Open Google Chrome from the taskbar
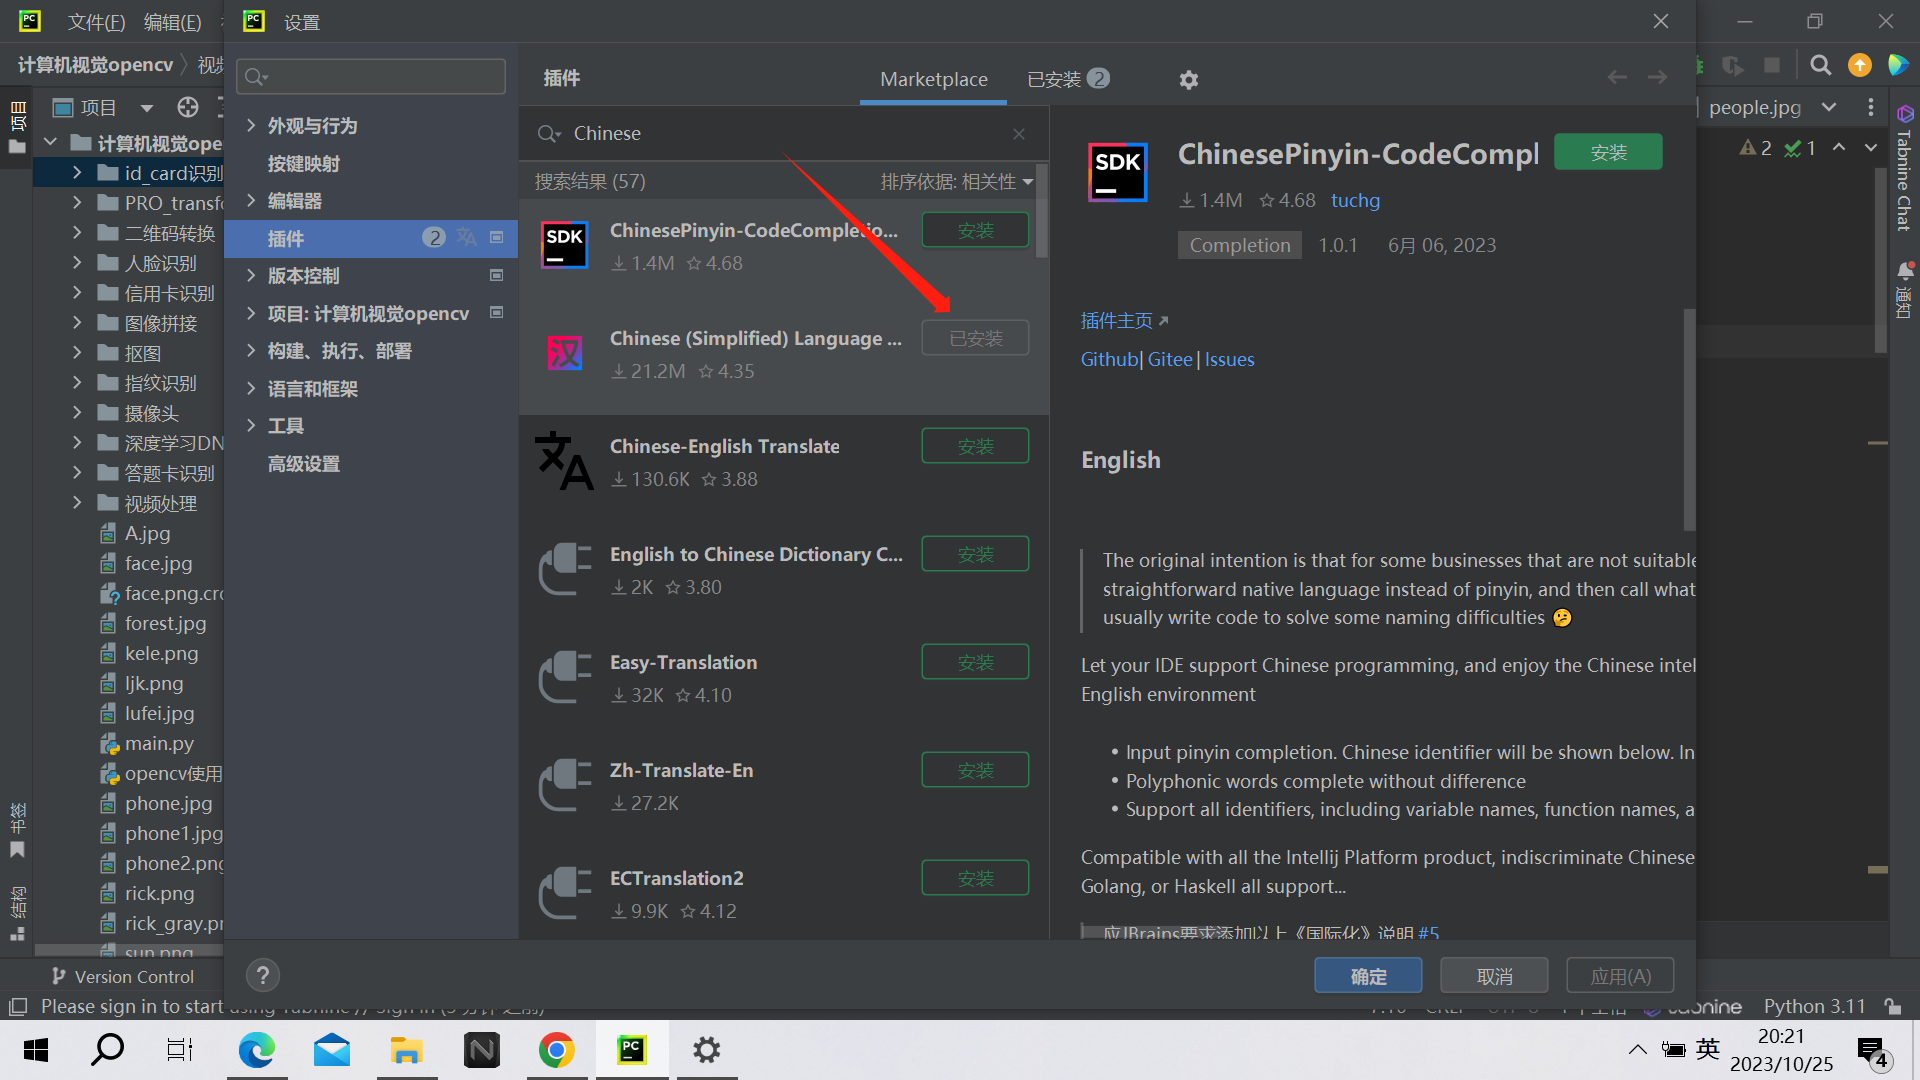Viewport: 1920px width, 1080px height. click(x=556, y=1050)
